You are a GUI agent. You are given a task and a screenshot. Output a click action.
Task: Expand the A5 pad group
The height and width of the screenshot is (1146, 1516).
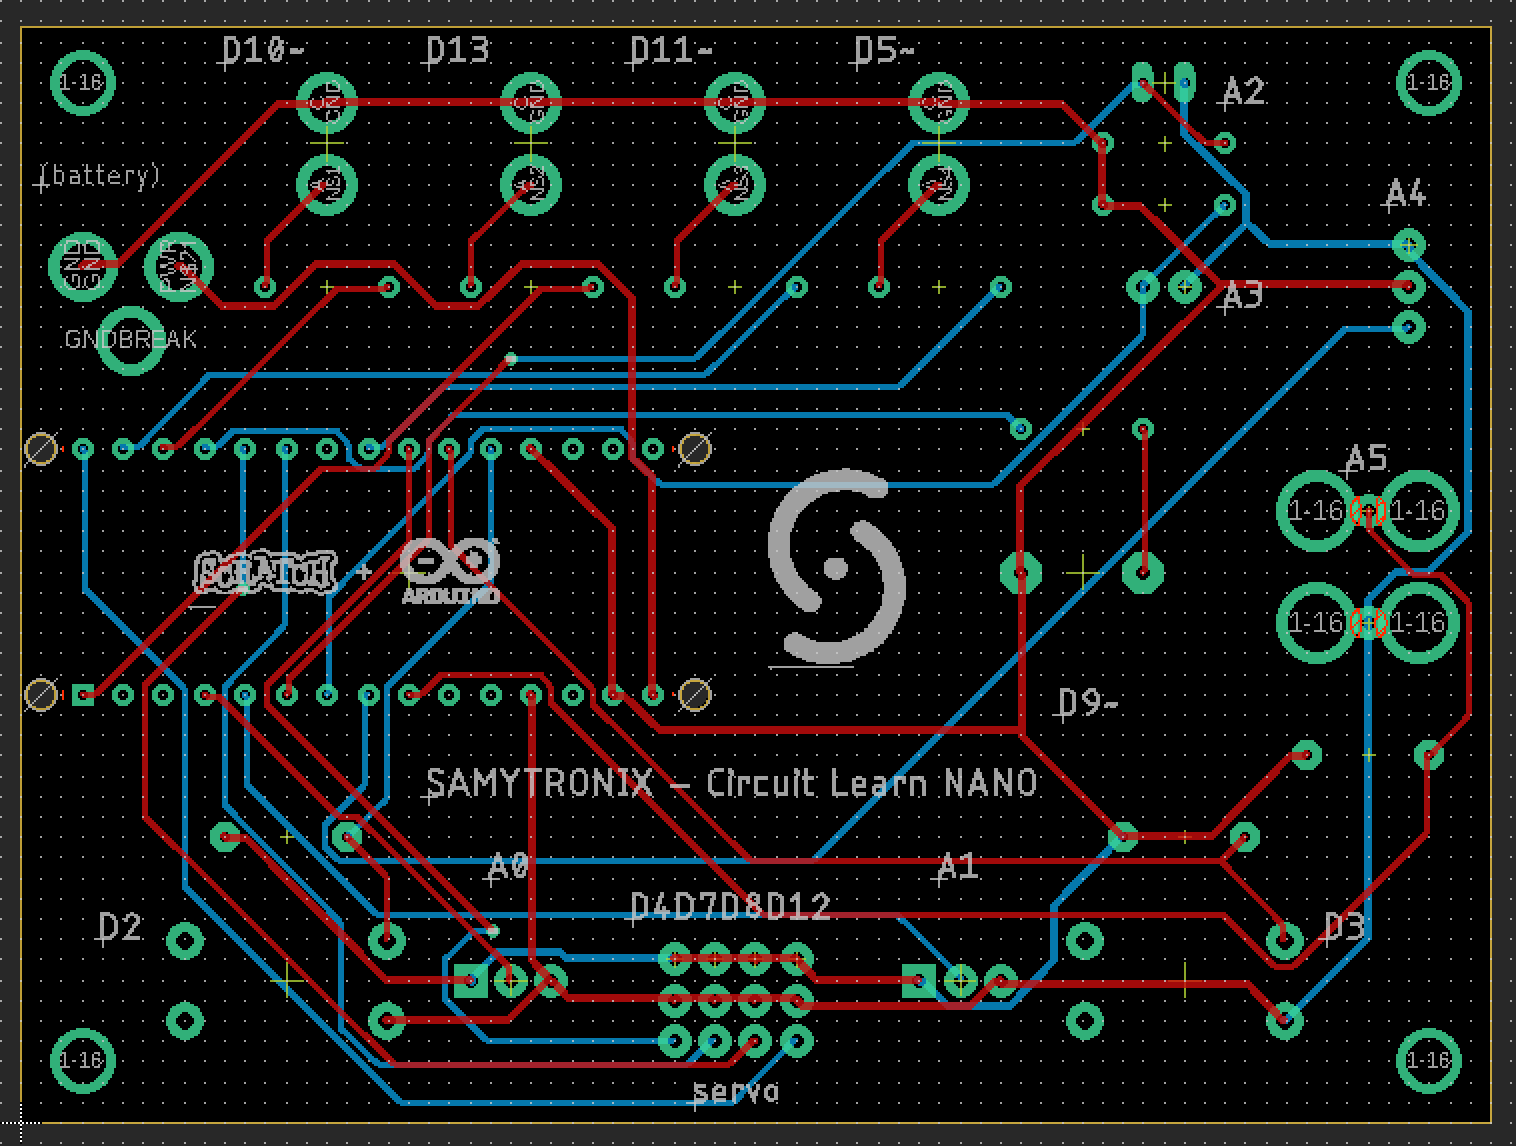click(x=1367, y=565)
